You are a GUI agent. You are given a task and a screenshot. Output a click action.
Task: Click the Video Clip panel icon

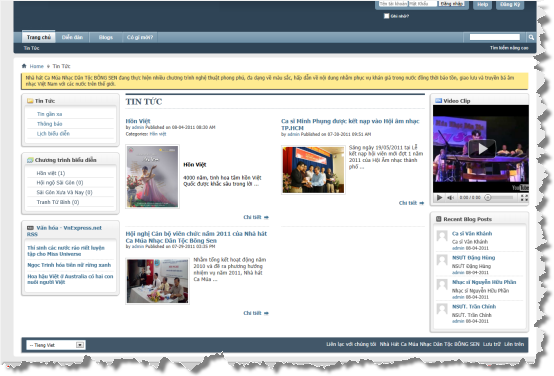click(x=438, y=101)
